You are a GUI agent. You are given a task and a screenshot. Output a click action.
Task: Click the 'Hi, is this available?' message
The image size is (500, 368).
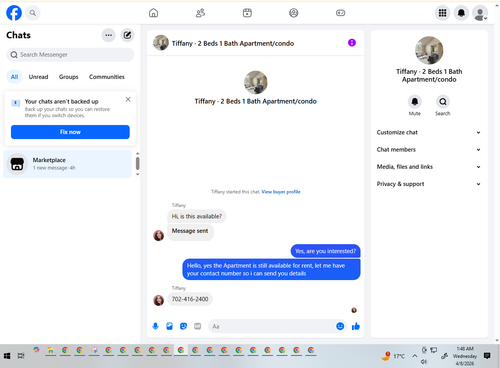197,216
